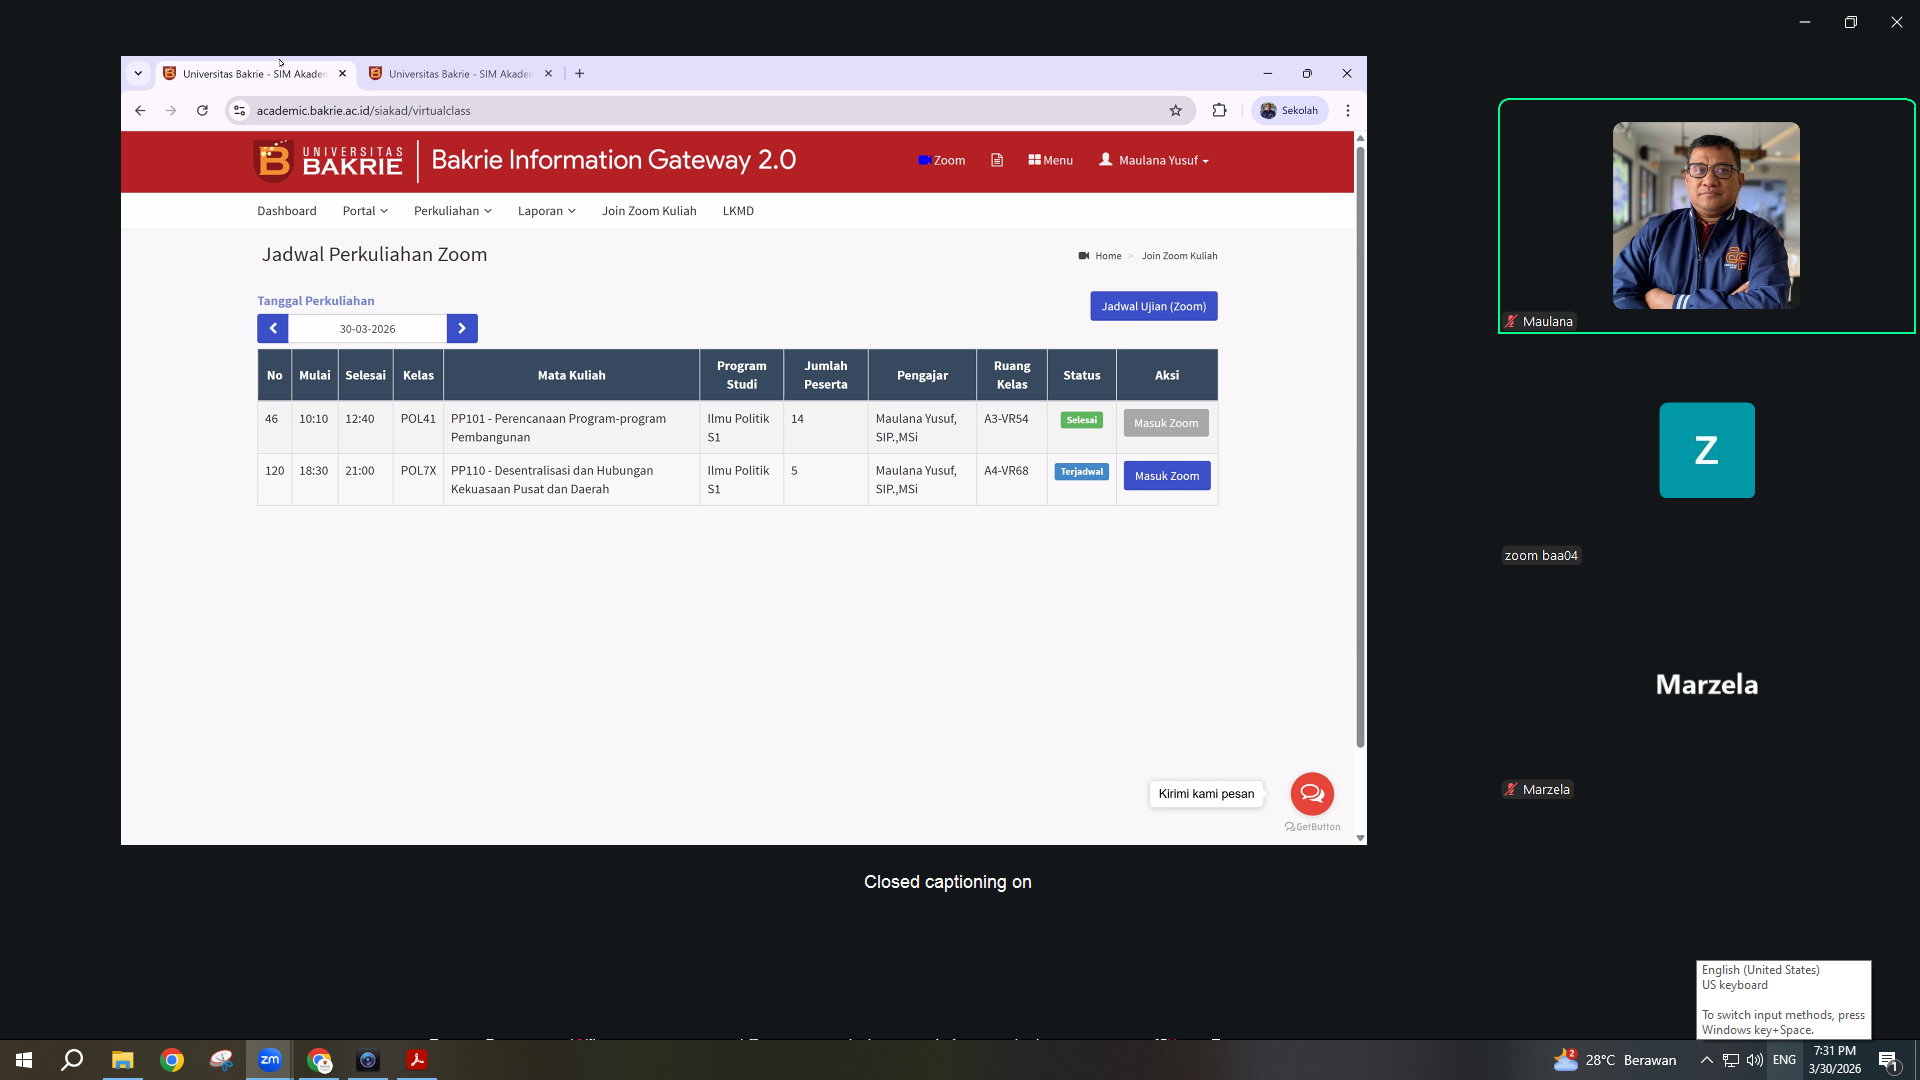Open the Menu grid in the header

[x=1051, y=160]
